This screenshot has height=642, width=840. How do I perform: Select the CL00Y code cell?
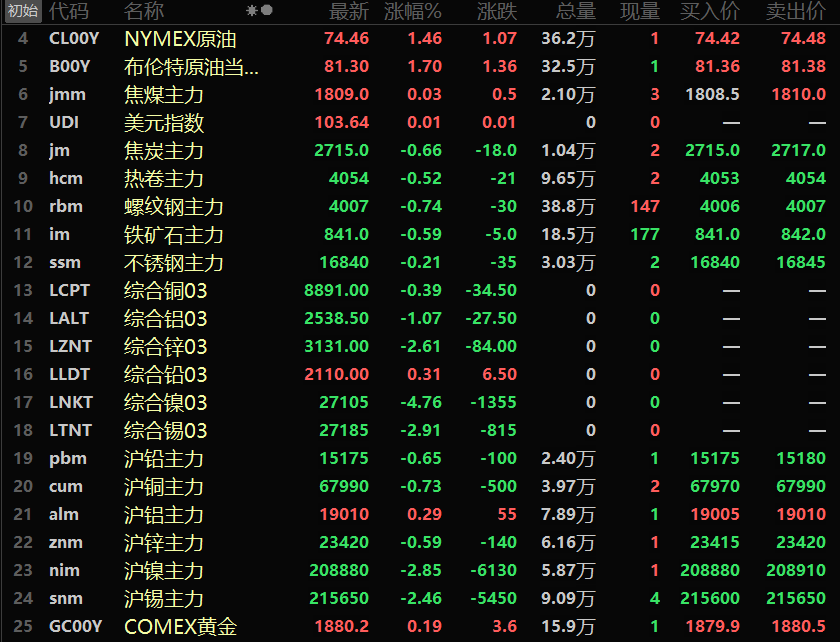74,39
